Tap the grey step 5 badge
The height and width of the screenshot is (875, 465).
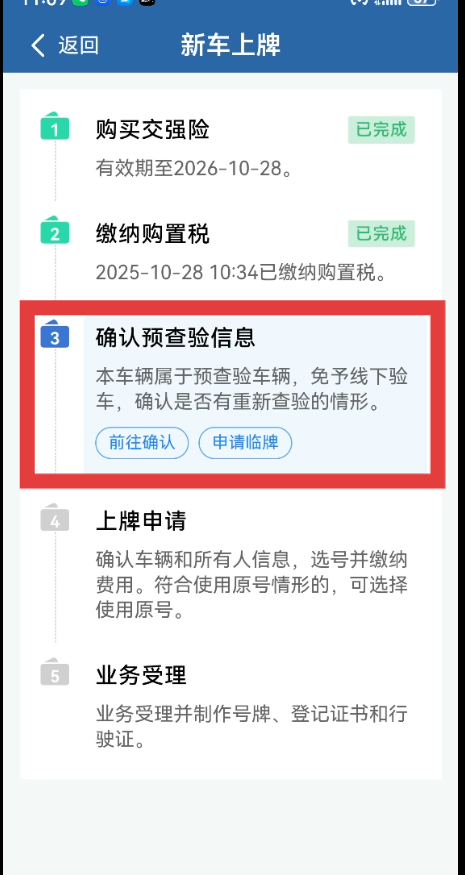55,672
